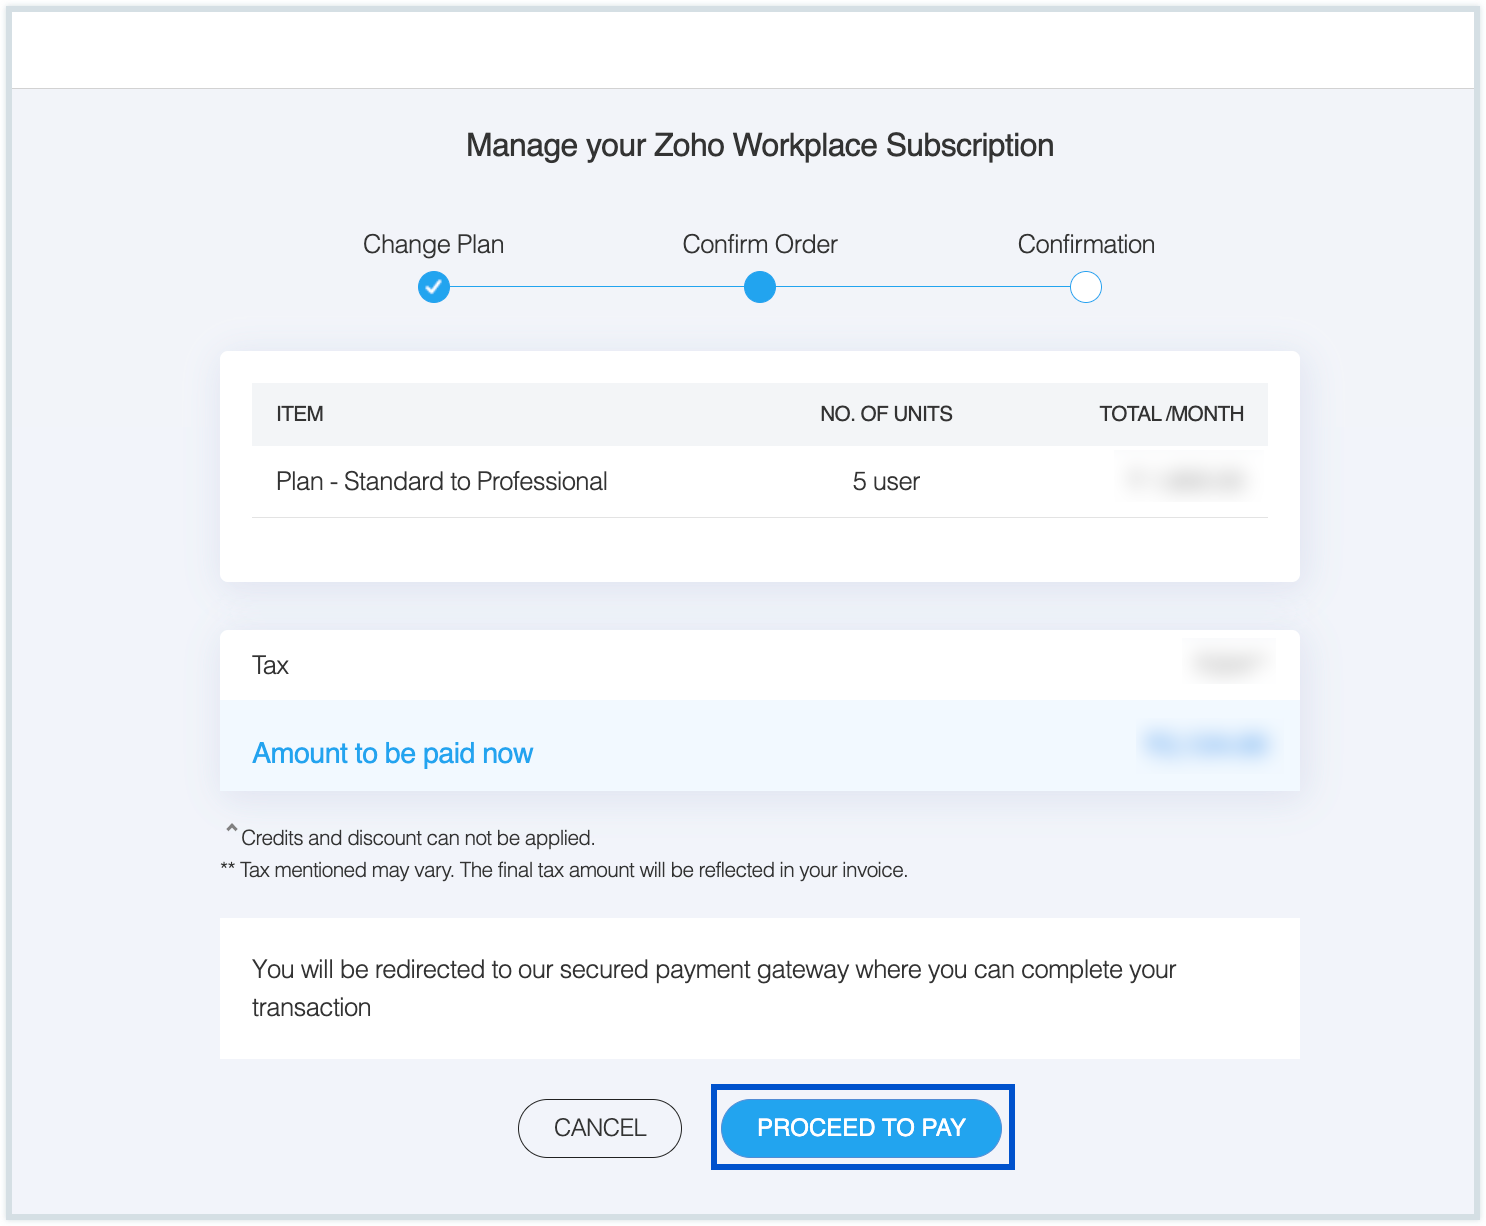This screenshot has height=1226, width=1486.
Task: Click the ITEM column header
Action: click(300, 414)
